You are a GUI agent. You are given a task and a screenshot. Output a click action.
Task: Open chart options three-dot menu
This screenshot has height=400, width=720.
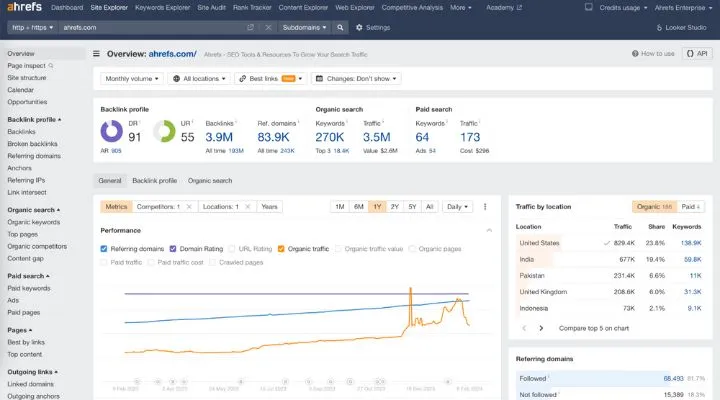[485, 207]
